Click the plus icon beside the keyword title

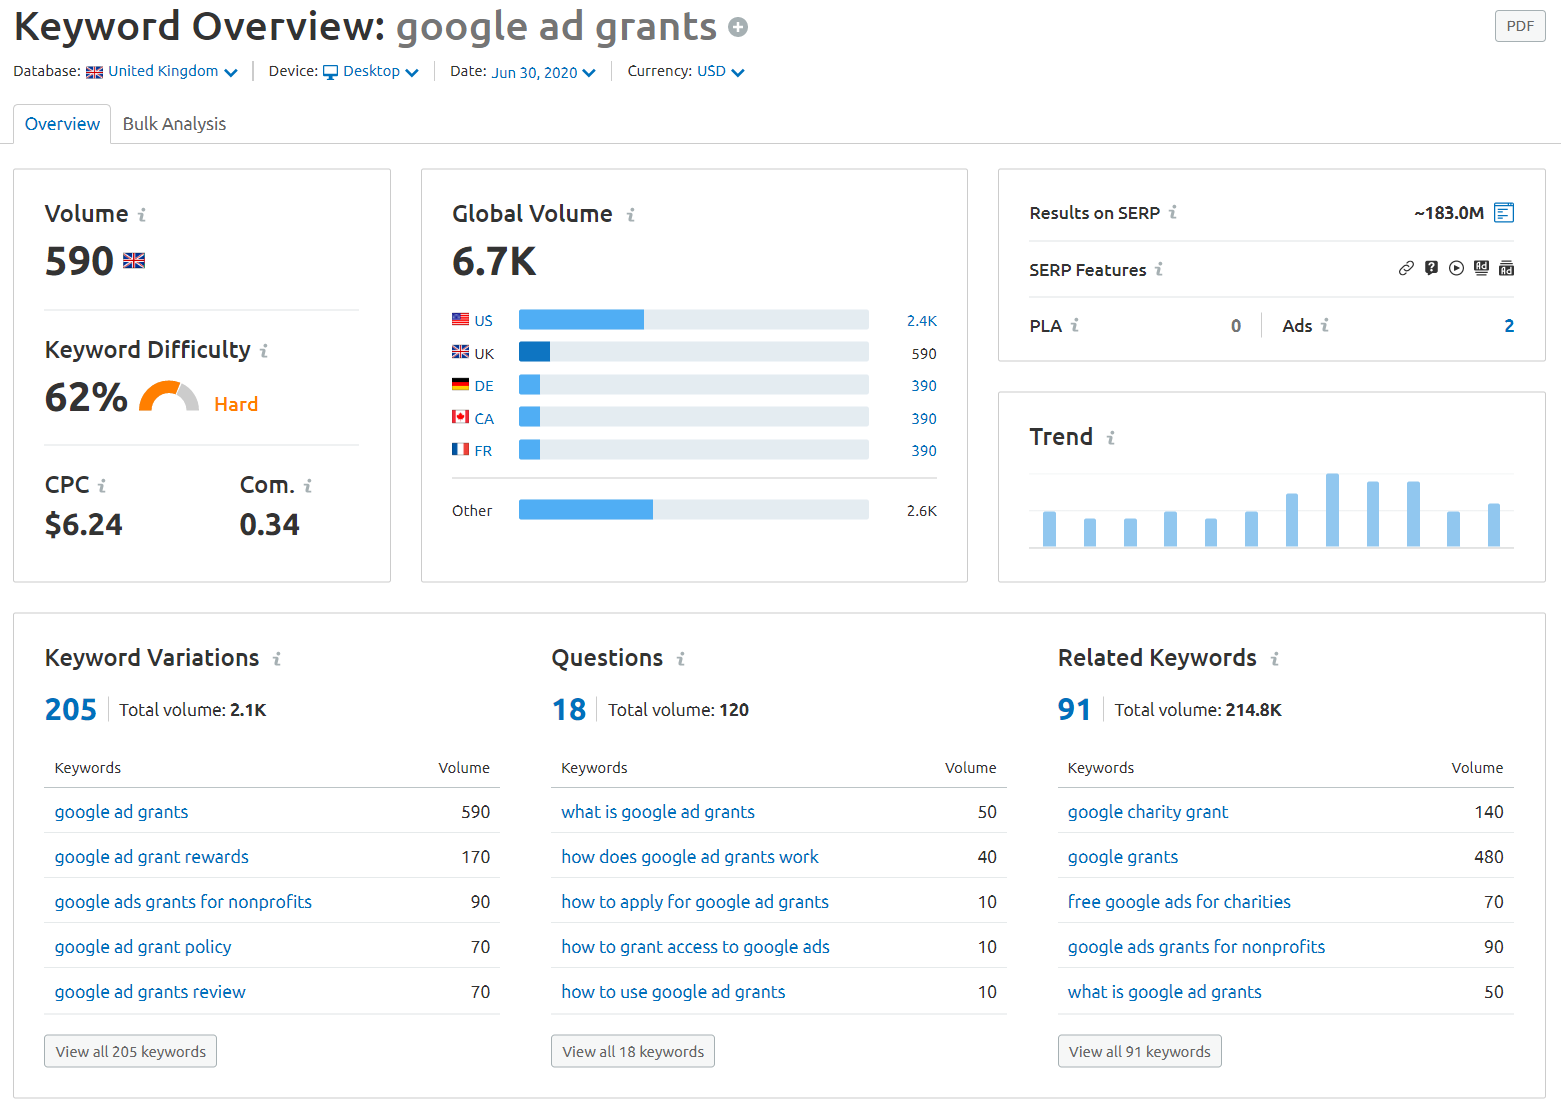coord(738,27)
